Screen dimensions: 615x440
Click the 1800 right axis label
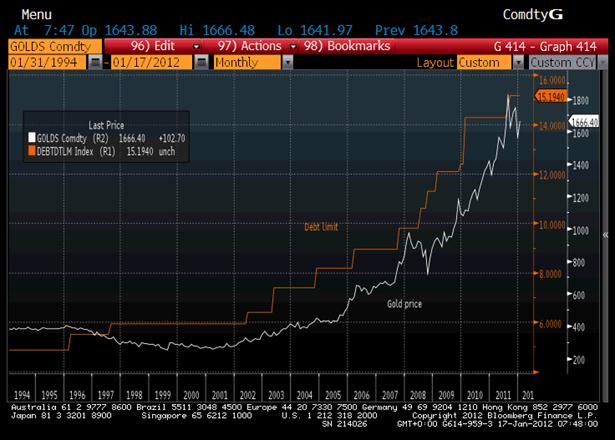point(580,101)
